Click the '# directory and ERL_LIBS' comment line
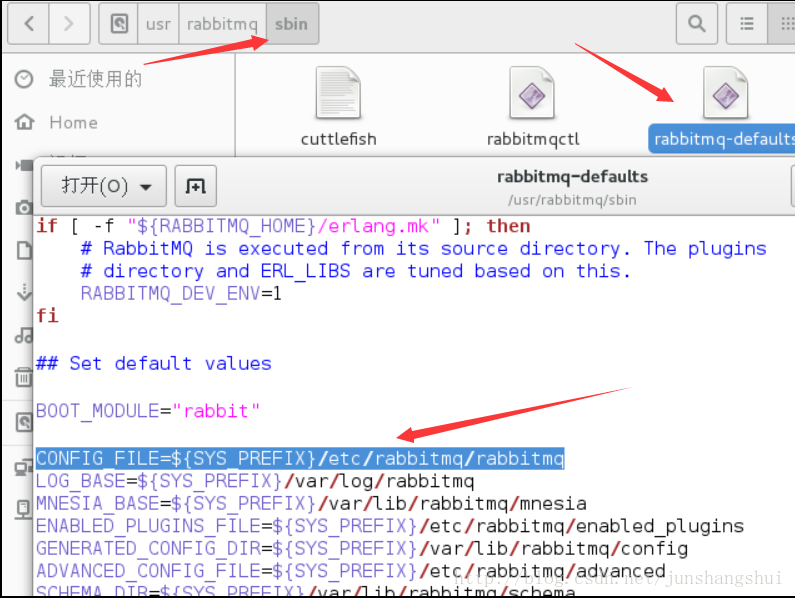 click(356, 271)
